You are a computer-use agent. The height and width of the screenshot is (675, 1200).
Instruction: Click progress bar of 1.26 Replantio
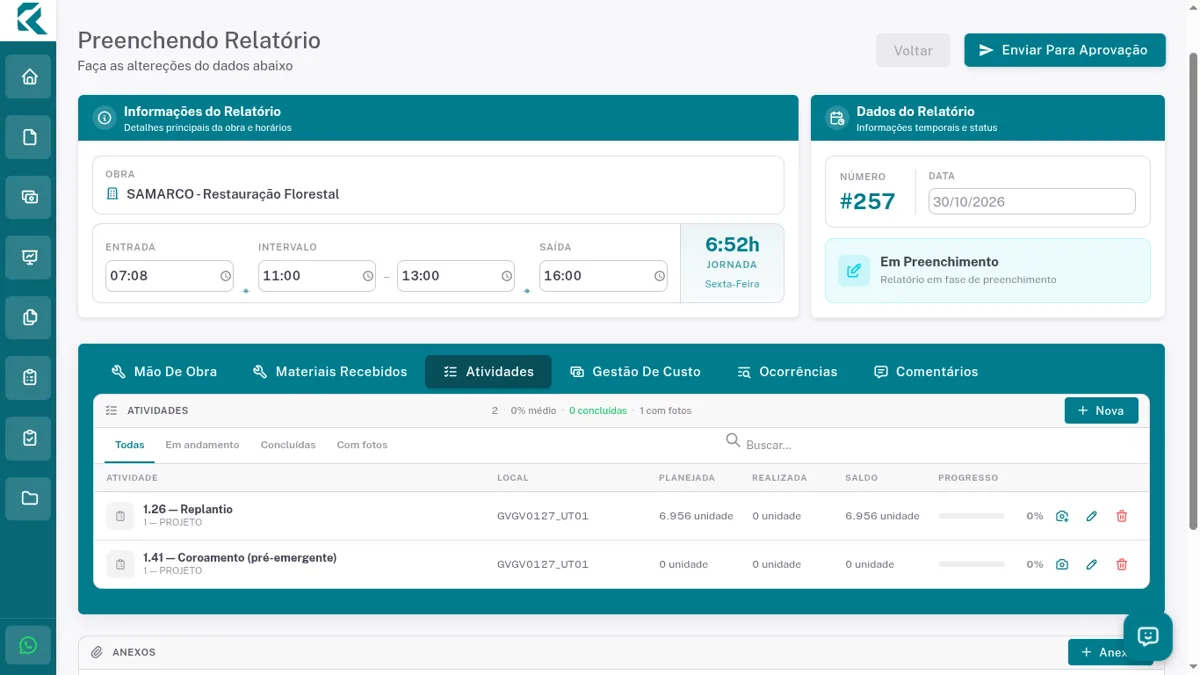click(971, 516)
